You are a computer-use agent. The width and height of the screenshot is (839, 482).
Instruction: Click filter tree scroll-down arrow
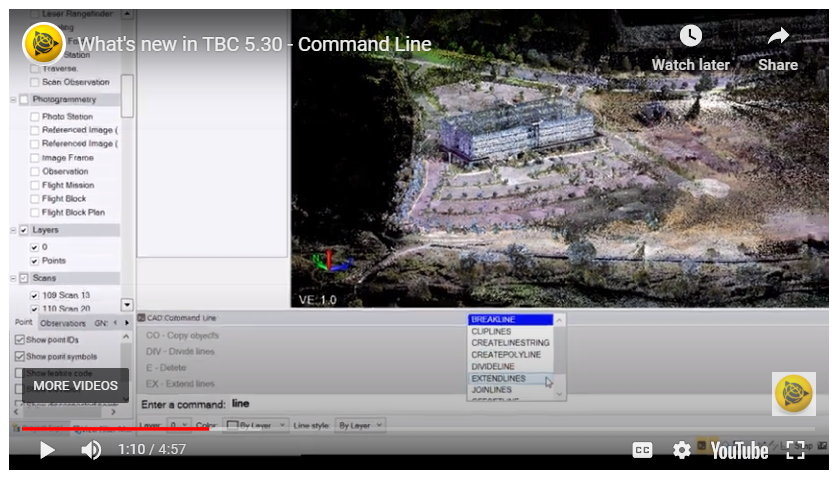127,305
